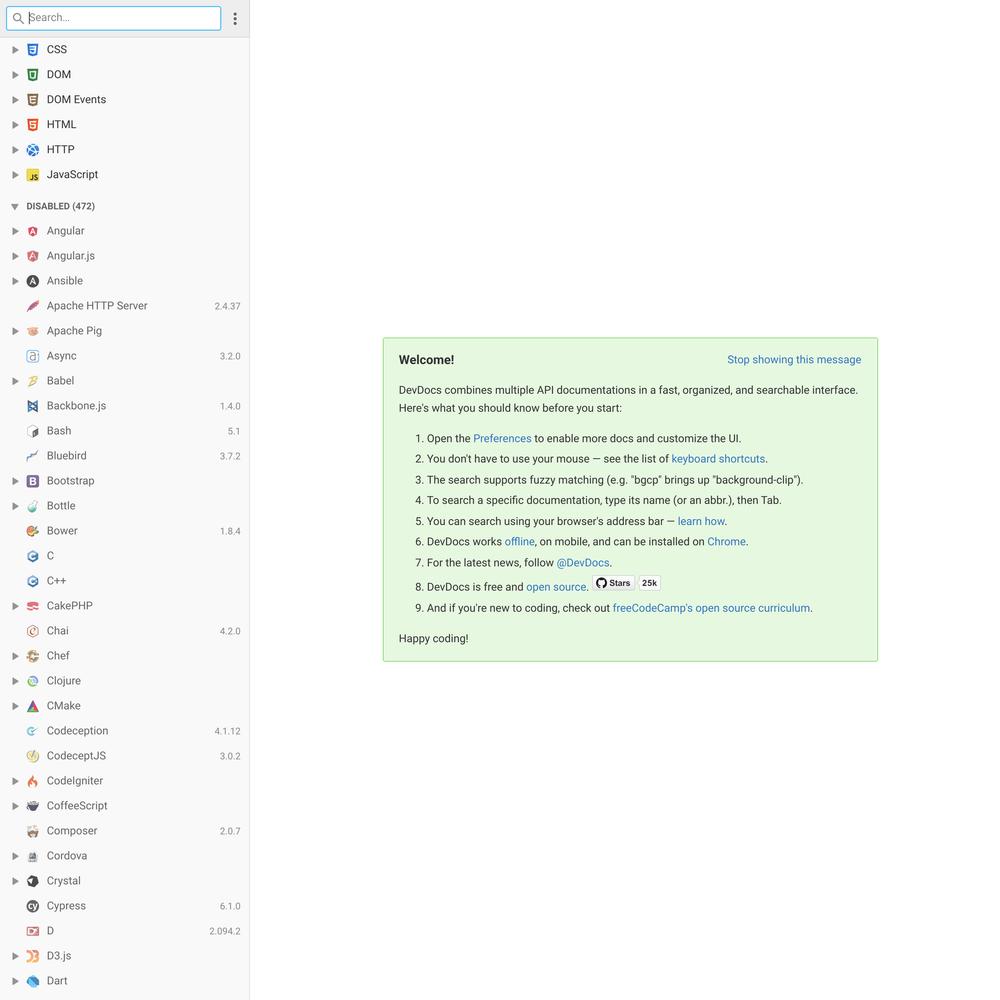Click the C++ icon
This screenshot has width=1000, height=1000.
(x=33, y=581)
